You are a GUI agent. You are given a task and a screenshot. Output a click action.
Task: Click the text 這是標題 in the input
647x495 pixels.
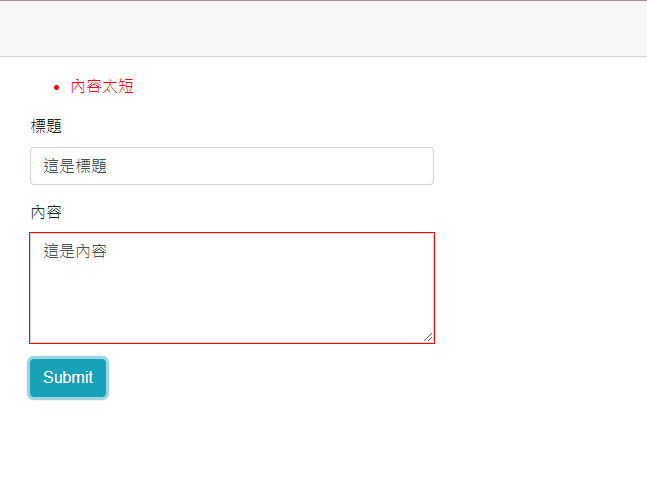tap(75, 167)
